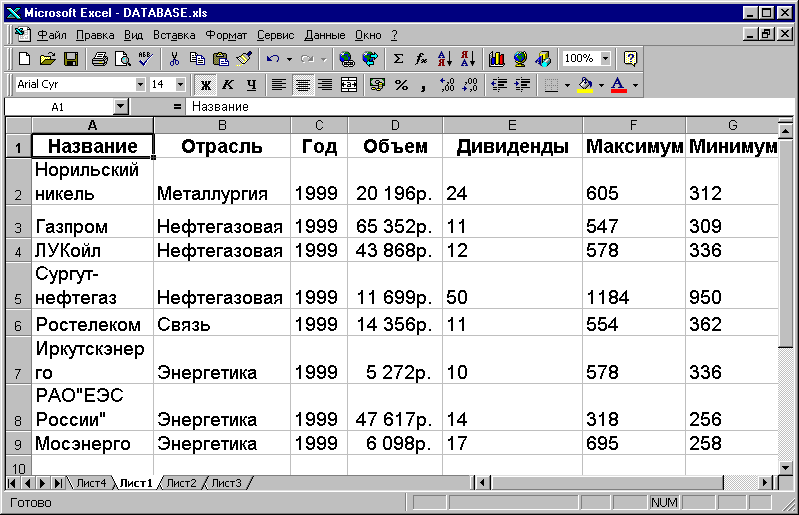Expand fill color dropdown arrow
Viewport: 799px width, 515px height.
[601, 85]
